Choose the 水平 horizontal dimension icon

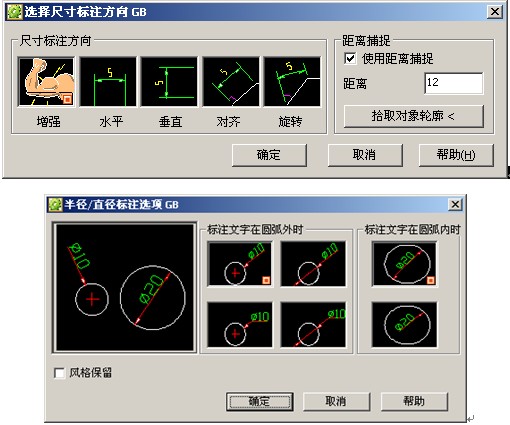pos(108,82)
